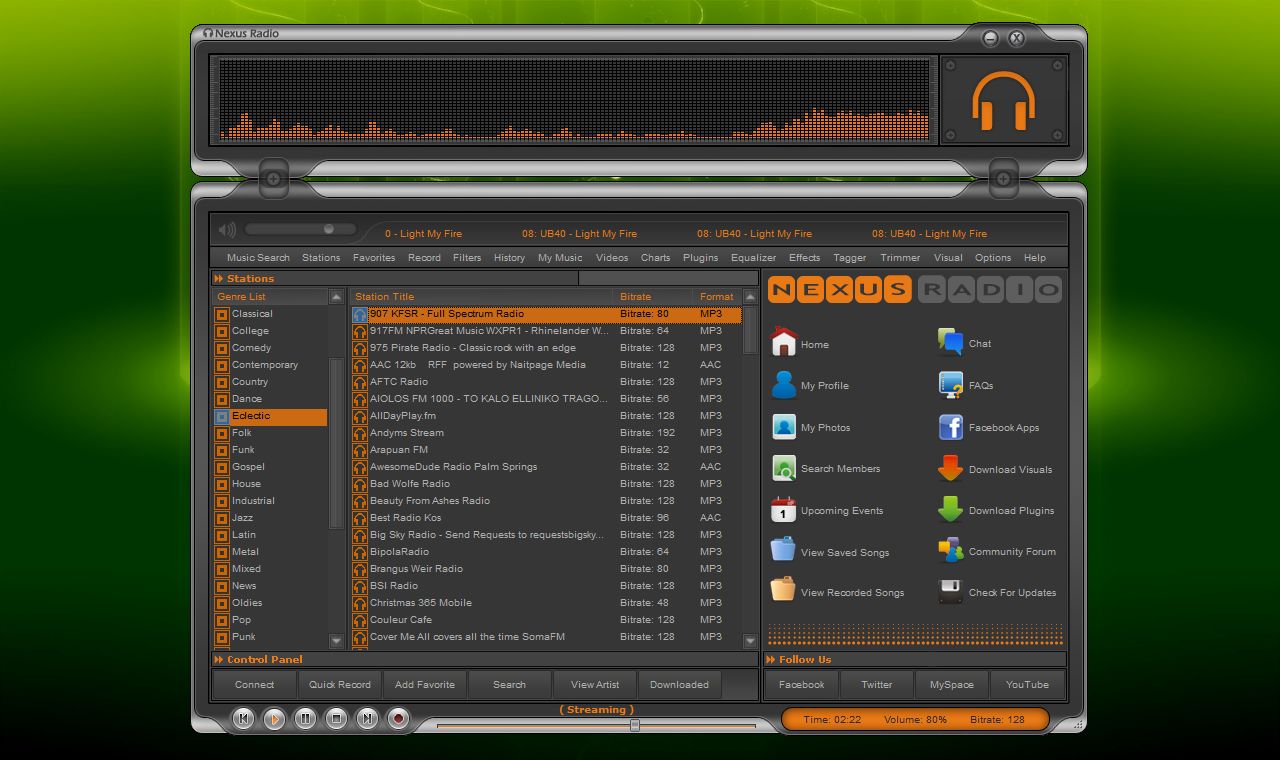The width and height of the screenshot is (1280, 760).
Task: Skip to the next track
Action: click(367, 718)
